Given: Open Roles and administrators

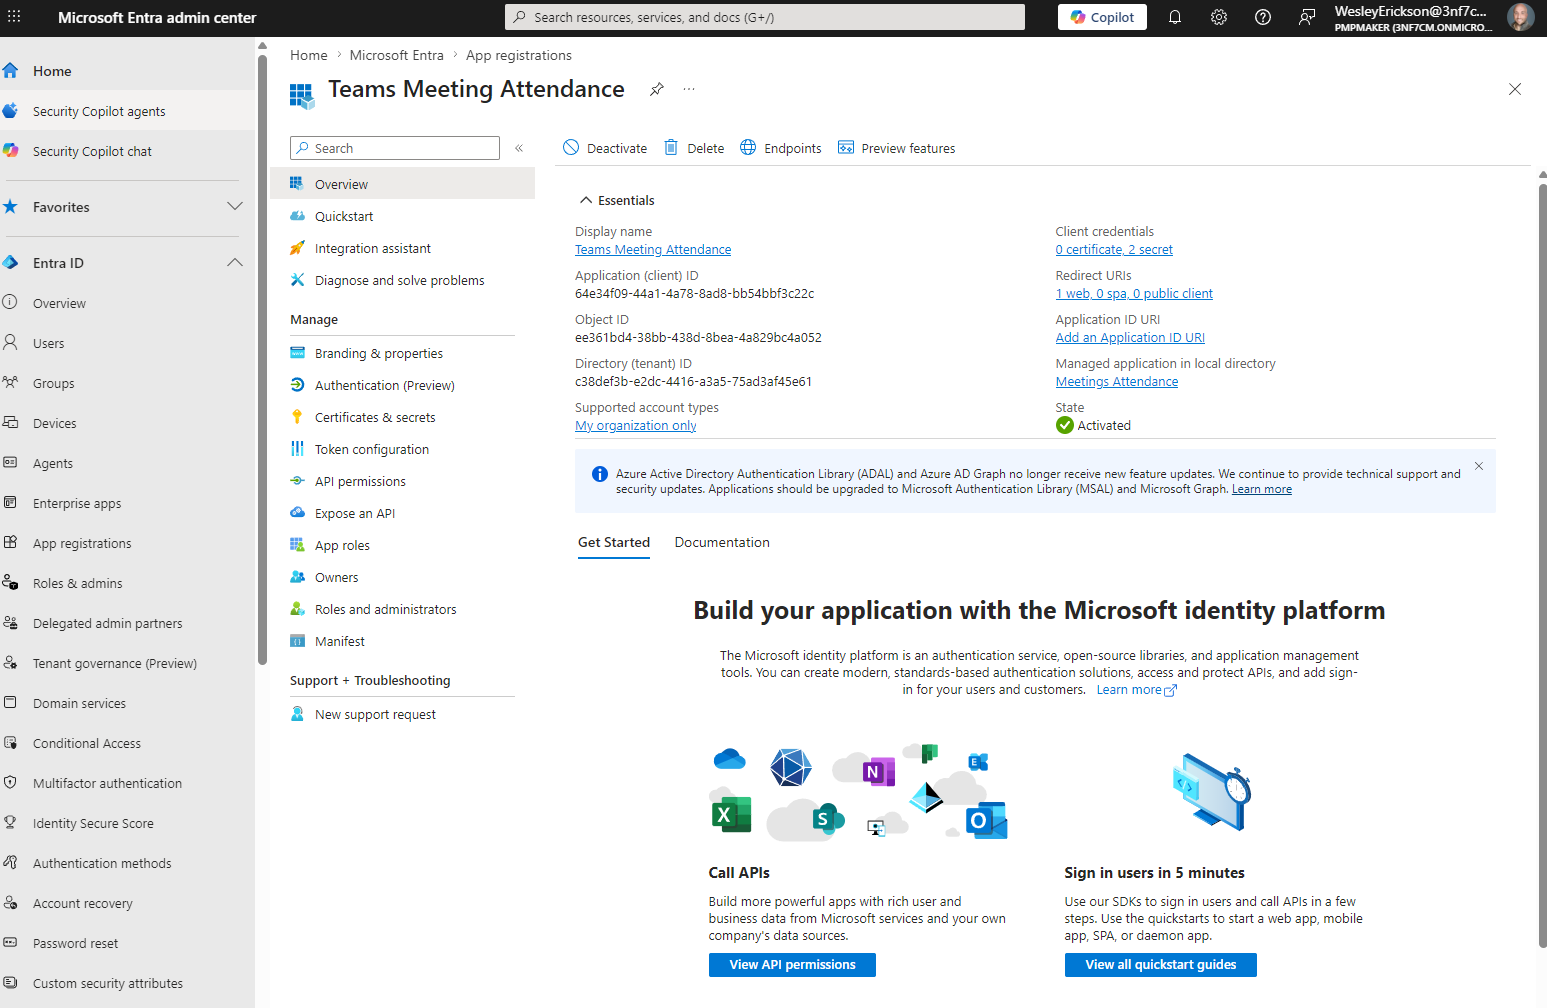Looking at the screenshot, I should pos(402,609).
